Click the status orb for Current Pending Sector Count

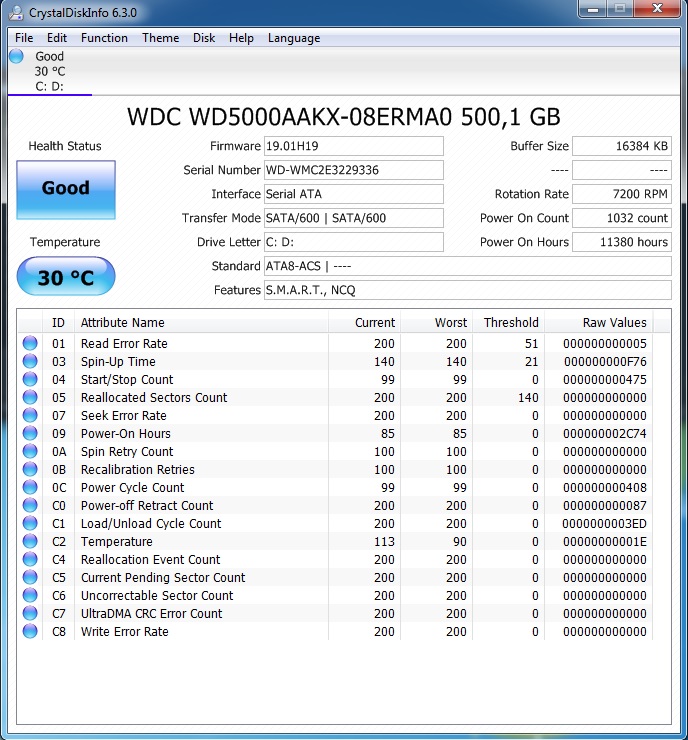[x=30, y=577]
